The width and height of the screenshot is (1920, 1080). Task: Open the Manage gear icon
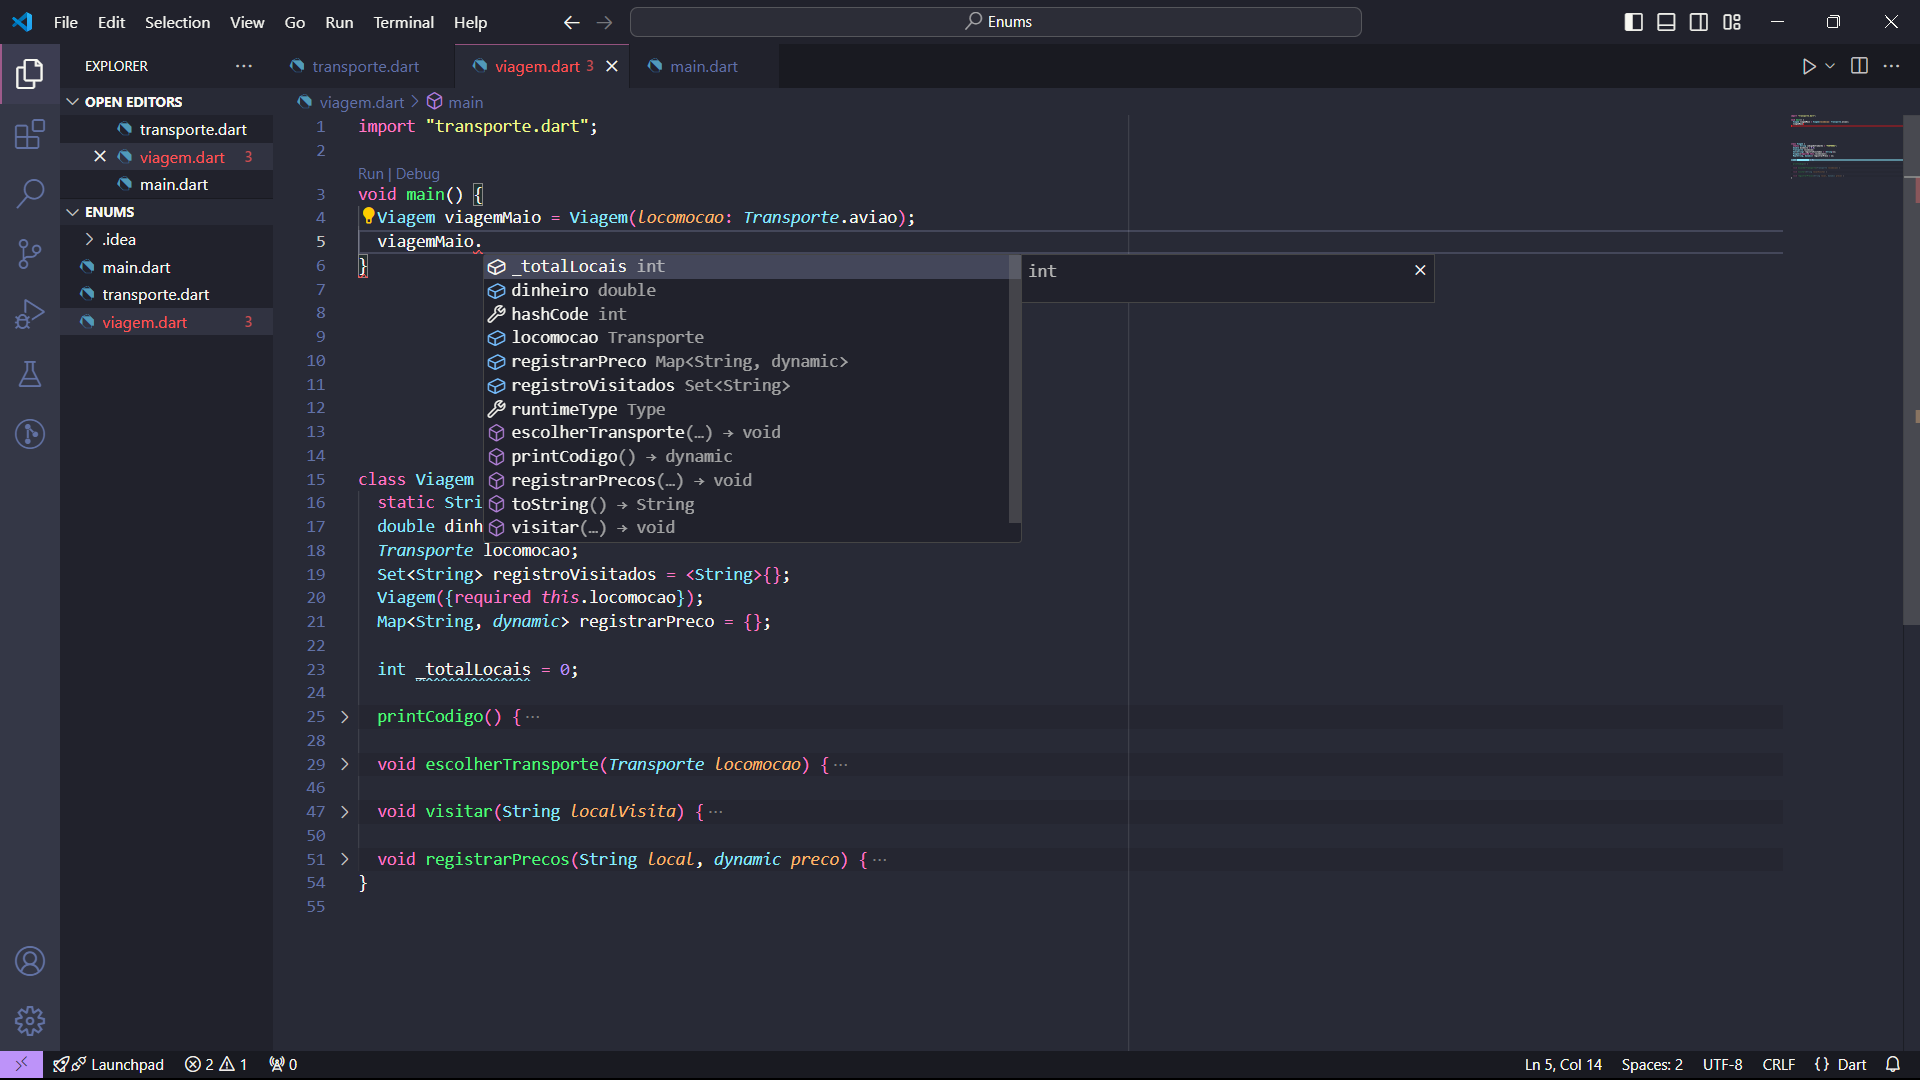point(30,1021)
